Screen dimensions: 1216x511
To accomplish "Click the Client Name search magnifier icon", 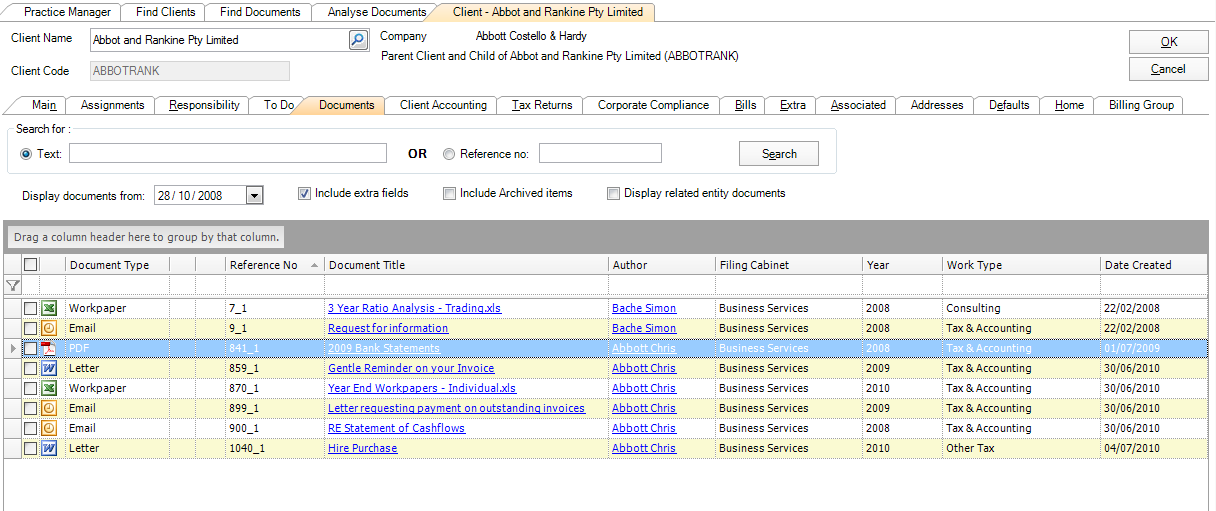I will click(358, 40).
